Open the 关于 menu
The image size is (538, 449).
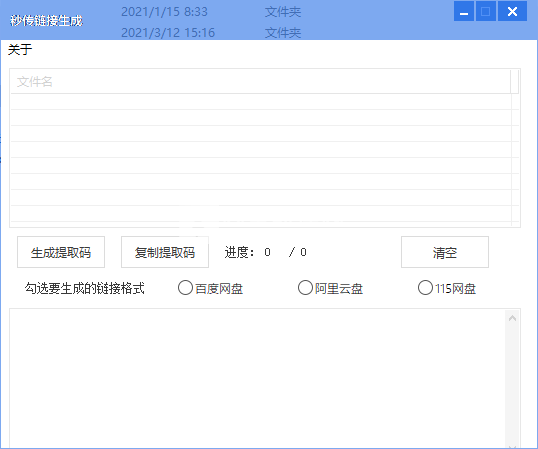[x=20, y=50]
